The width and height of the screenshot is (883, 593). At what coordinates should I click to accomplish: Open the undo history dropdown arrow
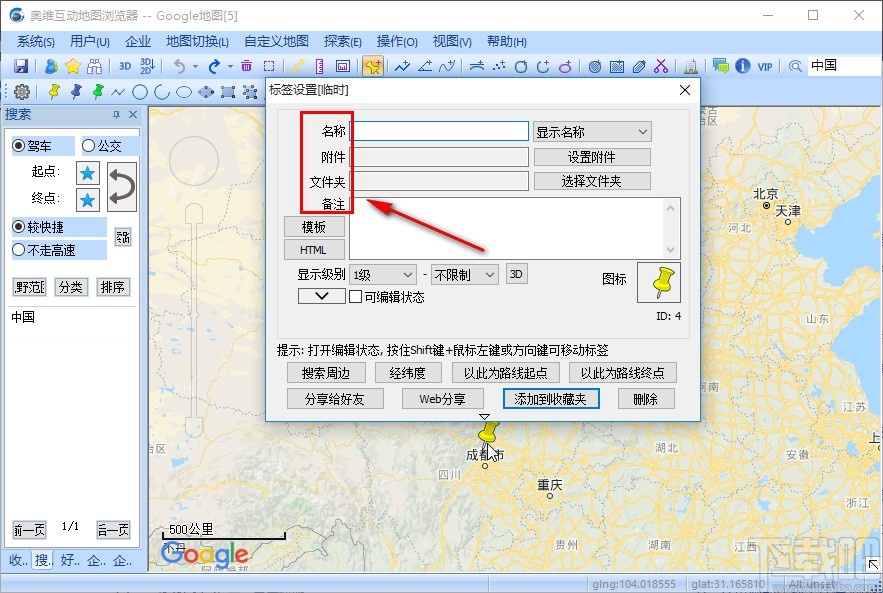coord(195,66)
